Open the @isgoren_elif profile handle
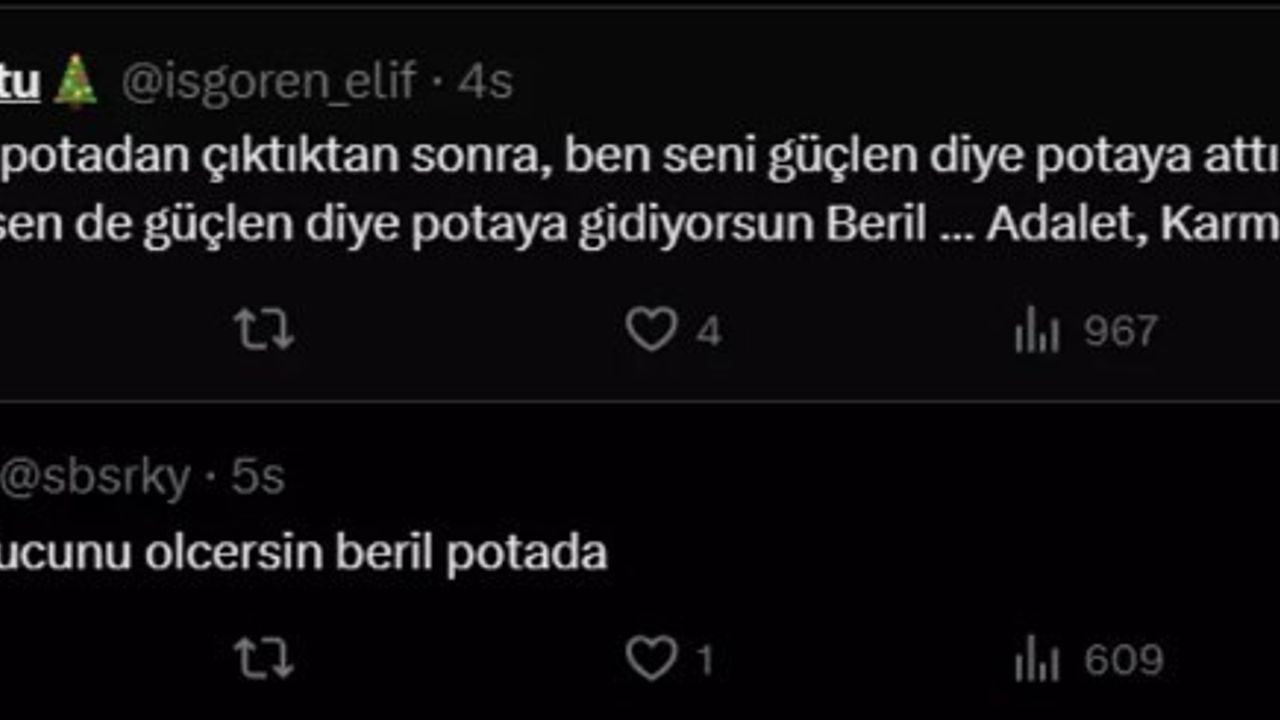1280x720 pixels. tap(268, 82)
